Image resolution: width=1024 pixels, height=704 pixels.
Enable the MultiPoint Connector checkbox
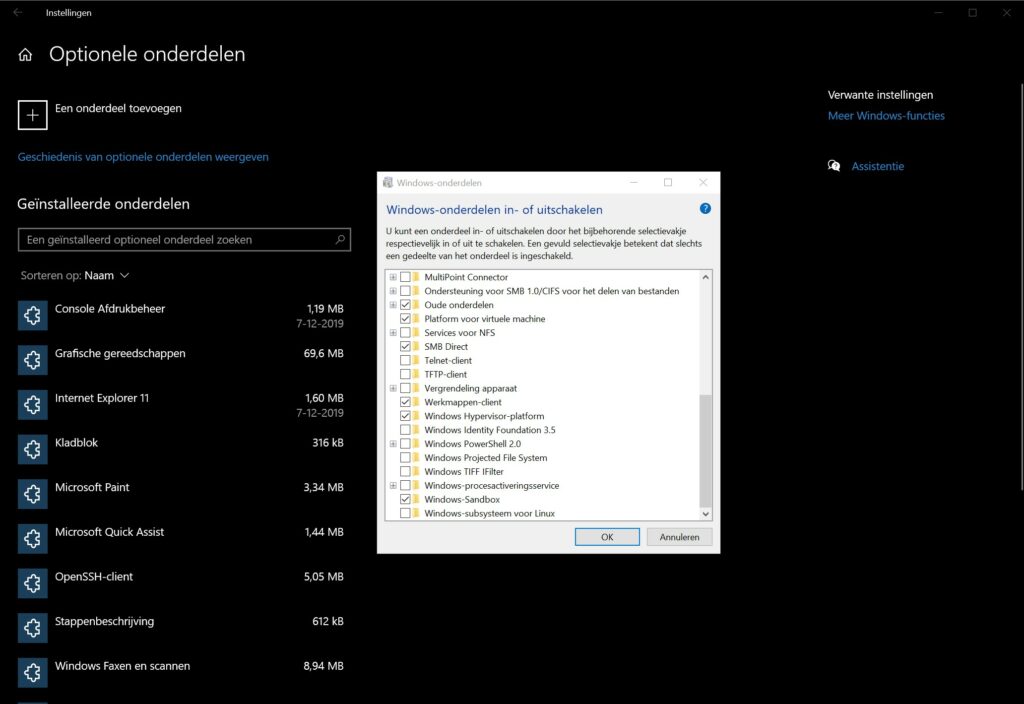click(x=405, y=277)
